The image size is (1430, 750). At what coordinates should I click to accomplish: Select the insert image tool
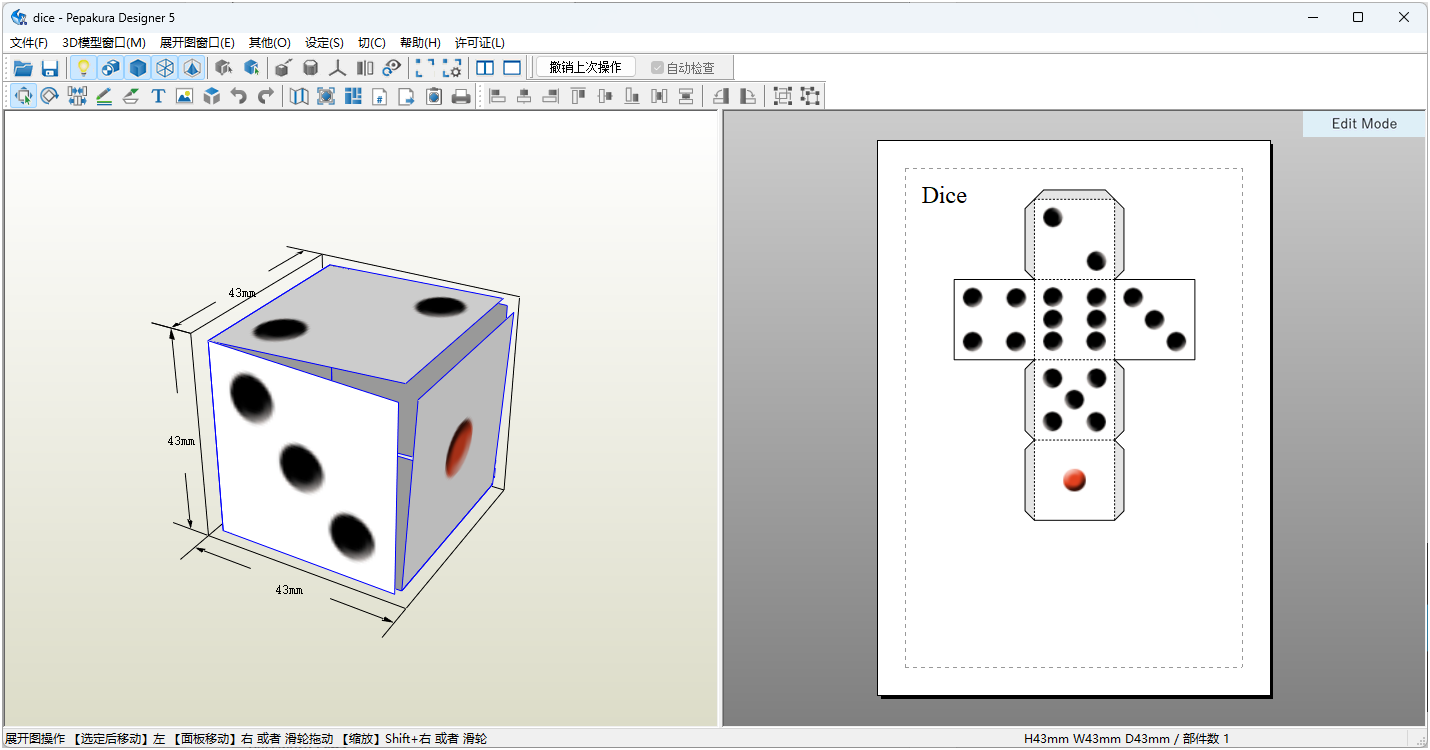click(x=184, y=96)
